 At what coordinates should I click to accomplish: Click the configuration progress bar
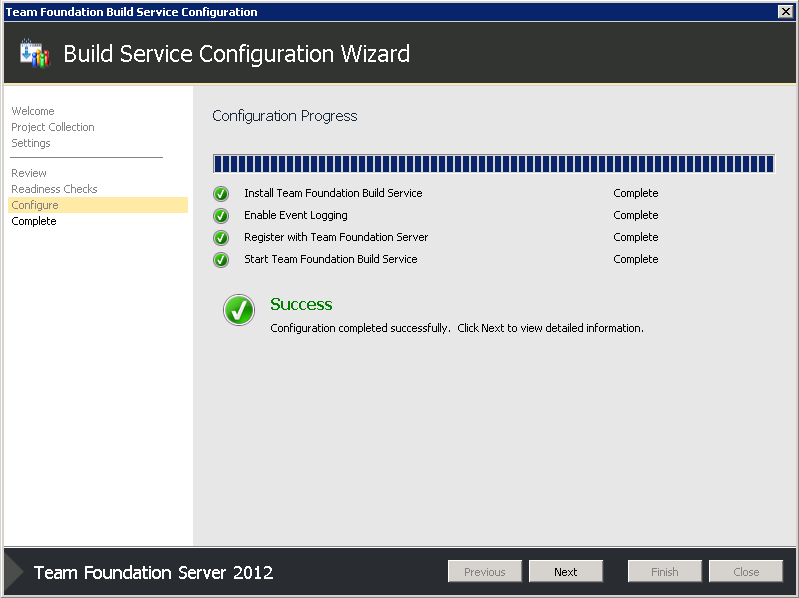[494, 164]
